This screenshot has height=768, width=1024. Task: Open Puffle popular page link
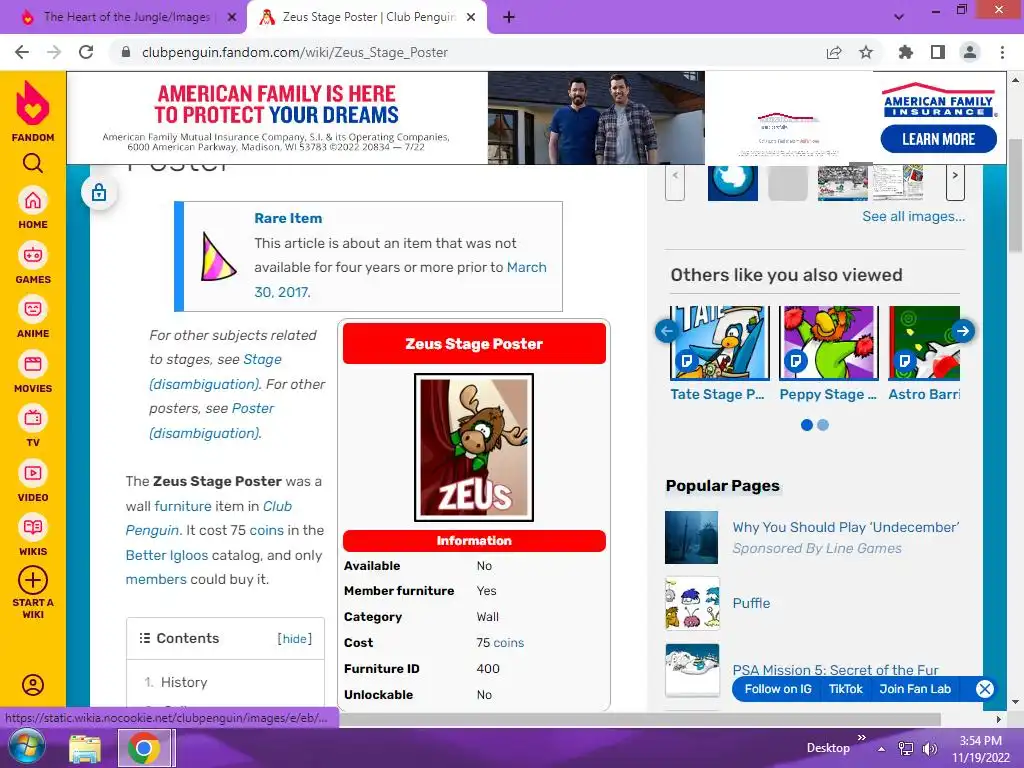point(751,603)
